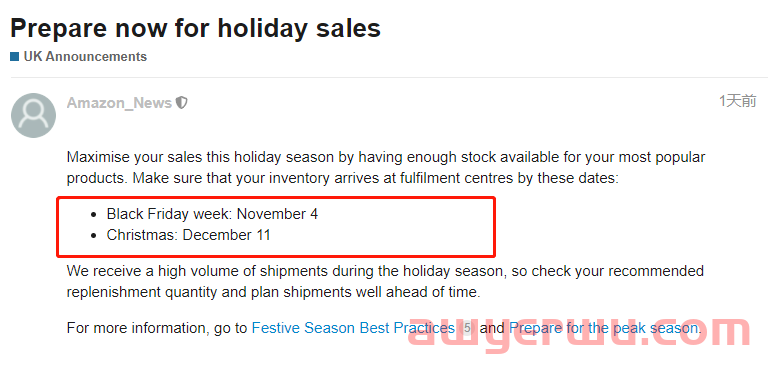This screenshot has width=768, height=365.
Task: Select the bullet dot before Christmas
Action: pyautogui.click(x=94, y=236)
